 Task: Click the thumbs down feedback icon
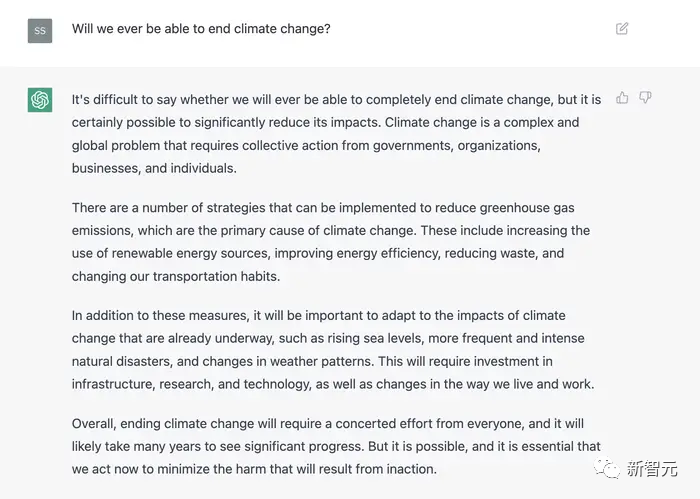coord(645,98)
